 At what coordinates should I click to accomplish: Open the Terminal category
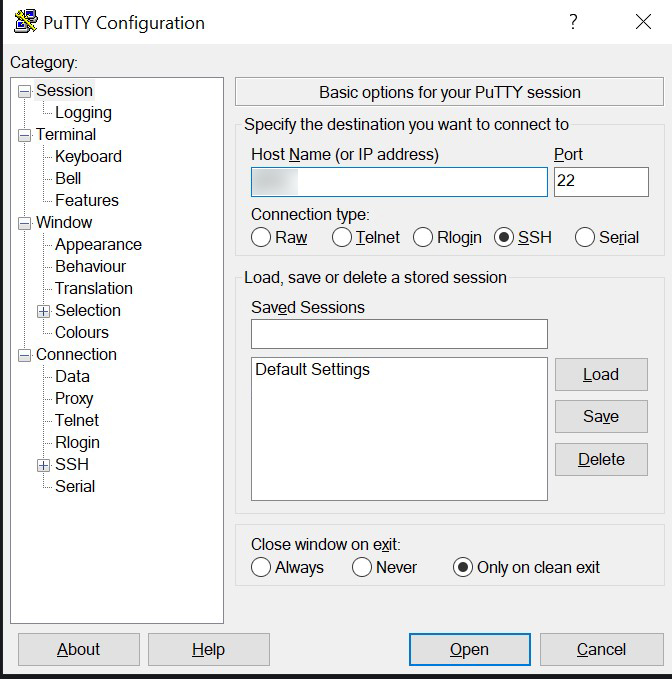tap(66, 135)
